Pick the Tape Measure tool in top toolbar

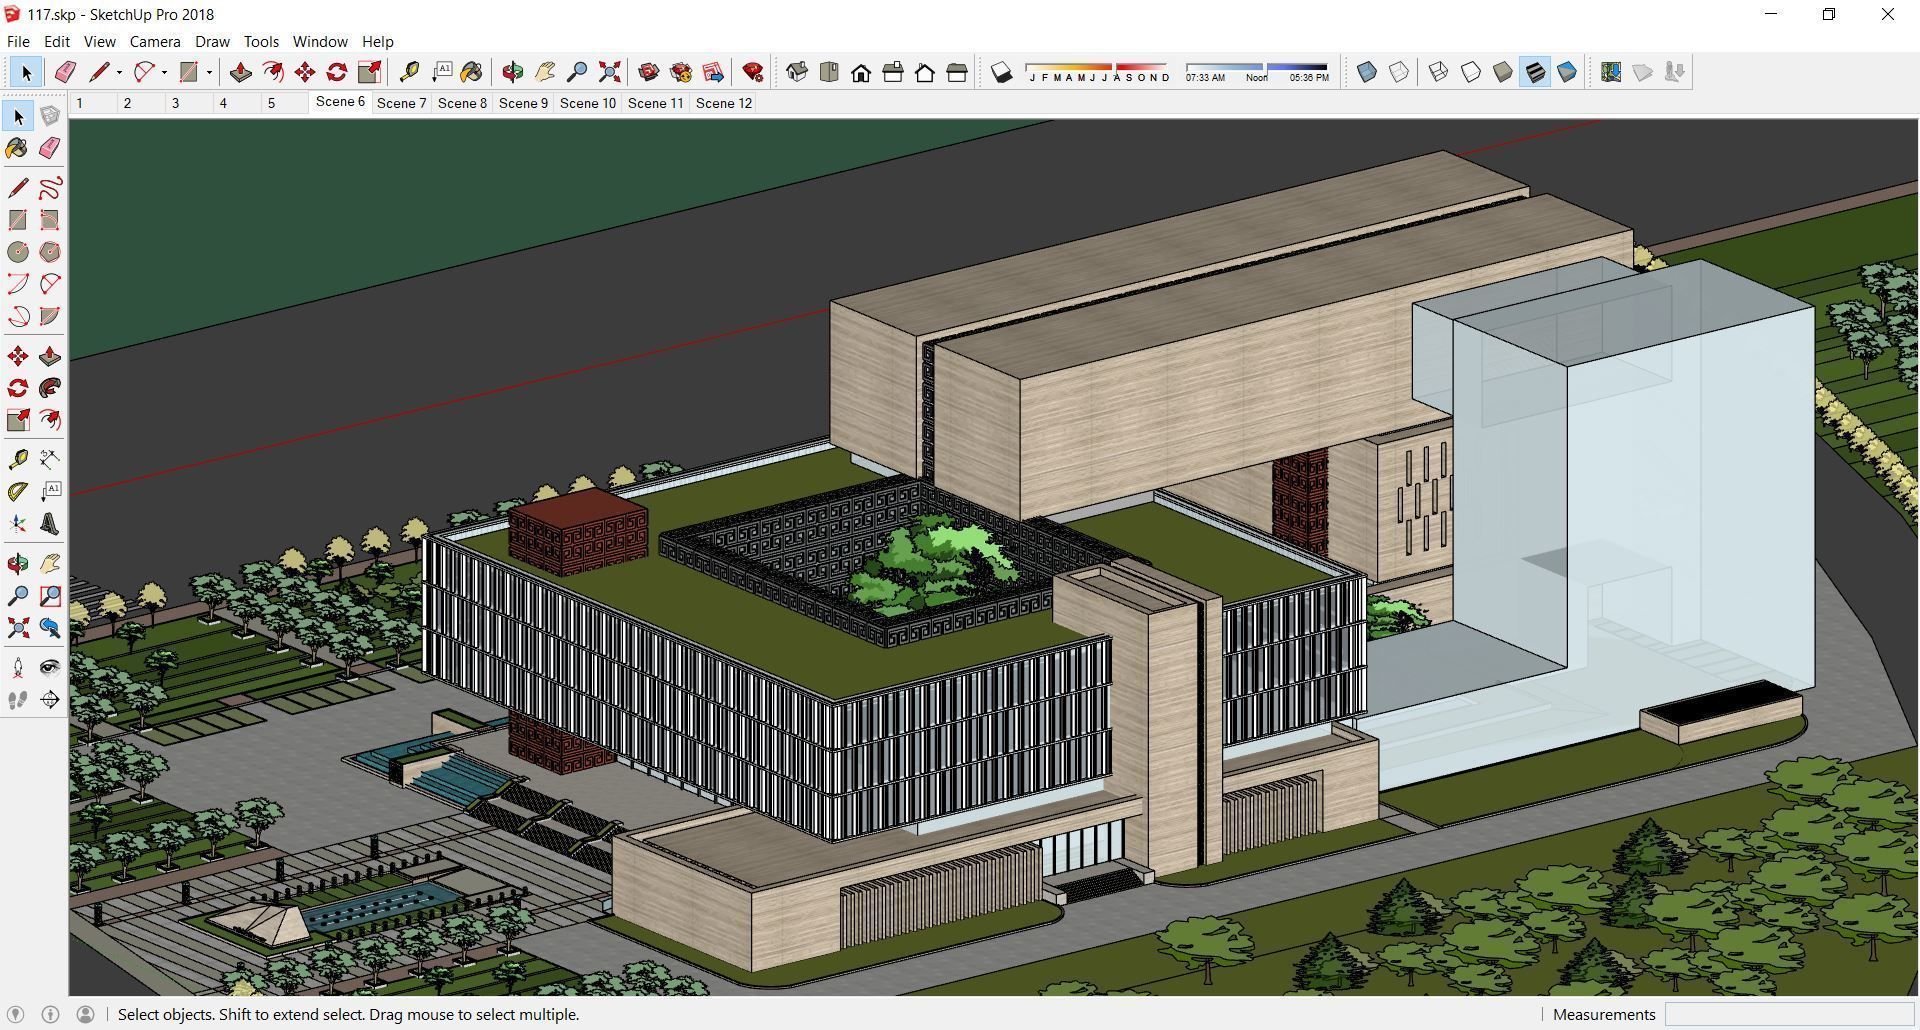click(409, 72)
